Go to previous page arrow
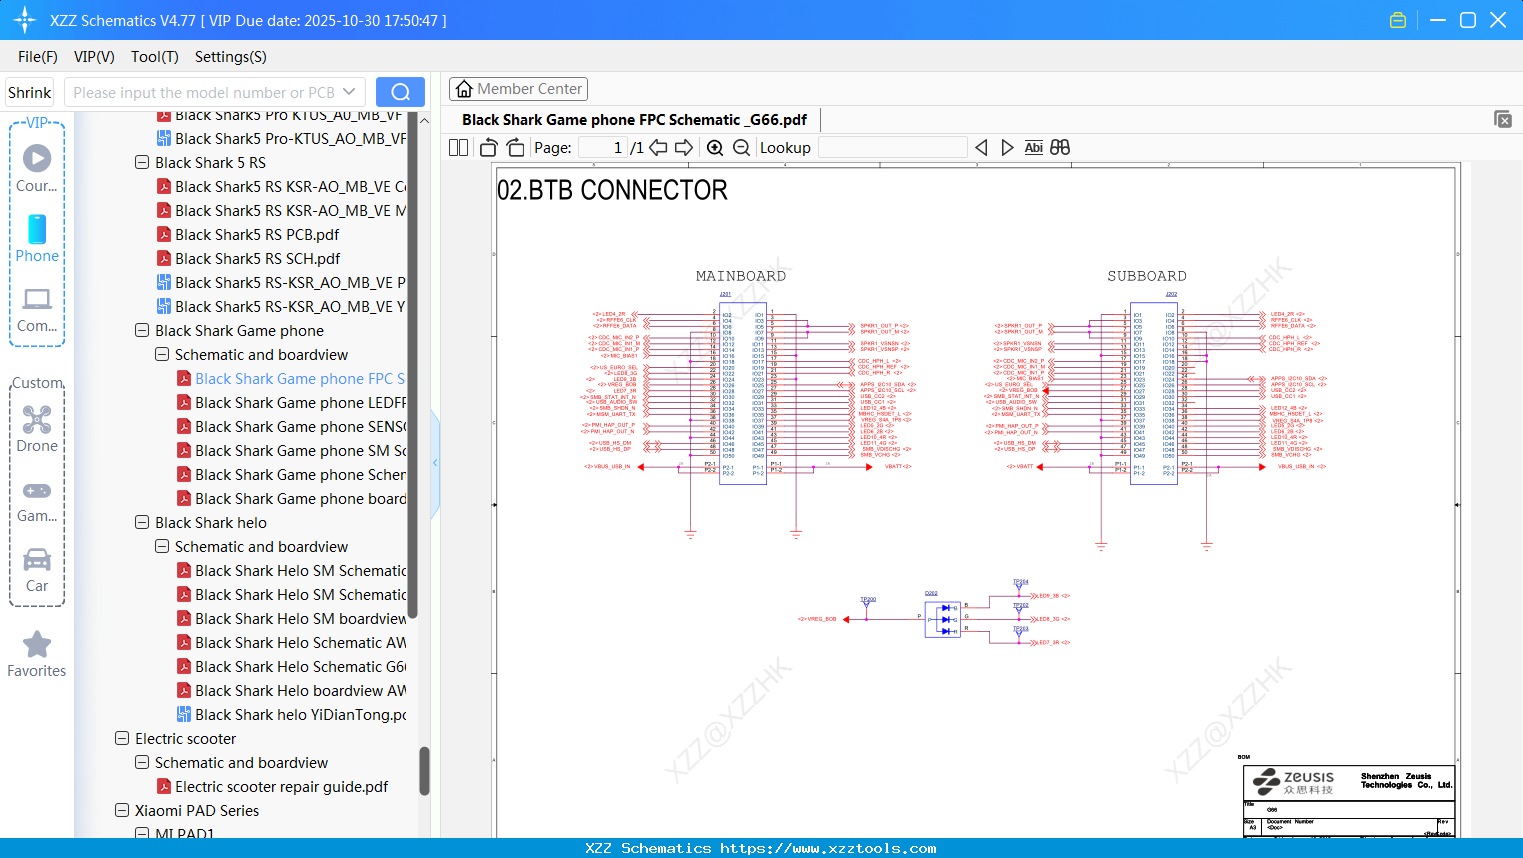The height and width of the screenshot is (858, 1523). [x=658, y=148]
